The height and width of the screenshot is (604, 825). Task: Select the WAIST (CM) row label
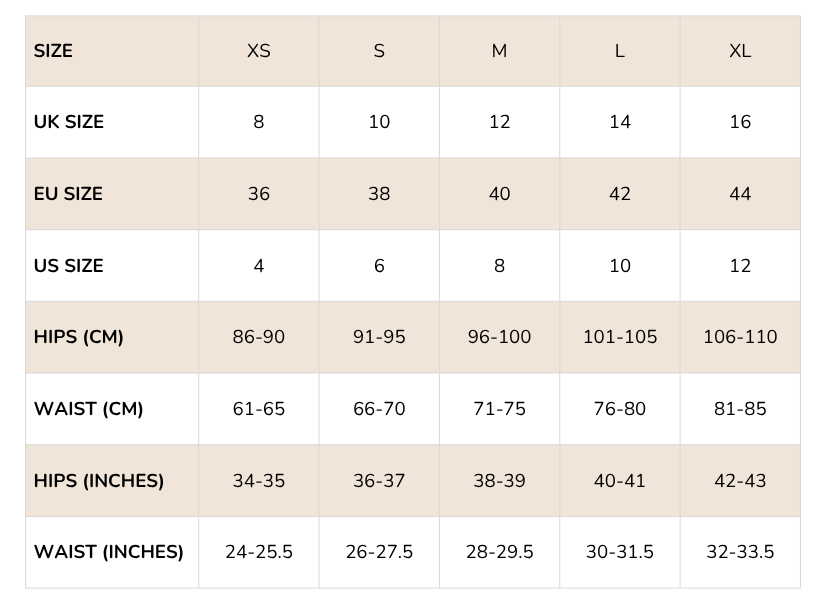[x=89, y=409]
